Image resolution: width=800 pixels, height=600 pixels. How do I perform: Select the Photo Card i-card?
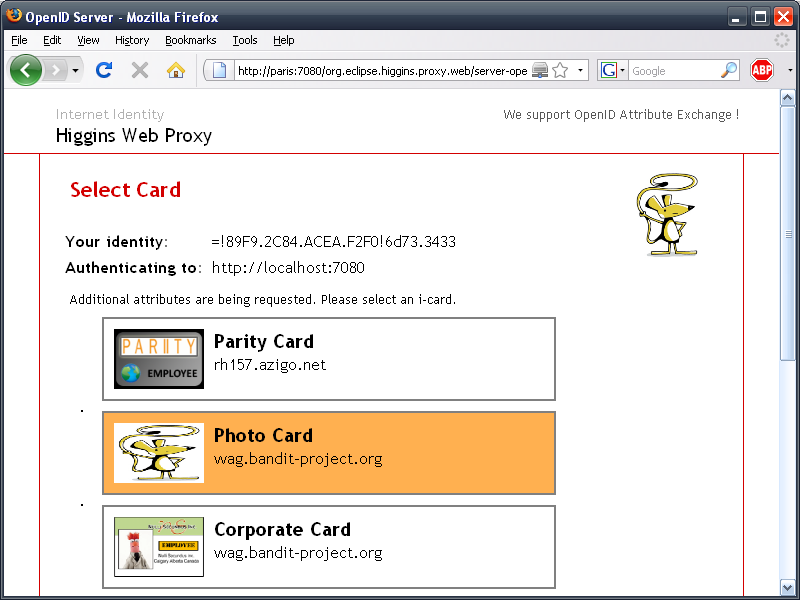click(329, 453)
